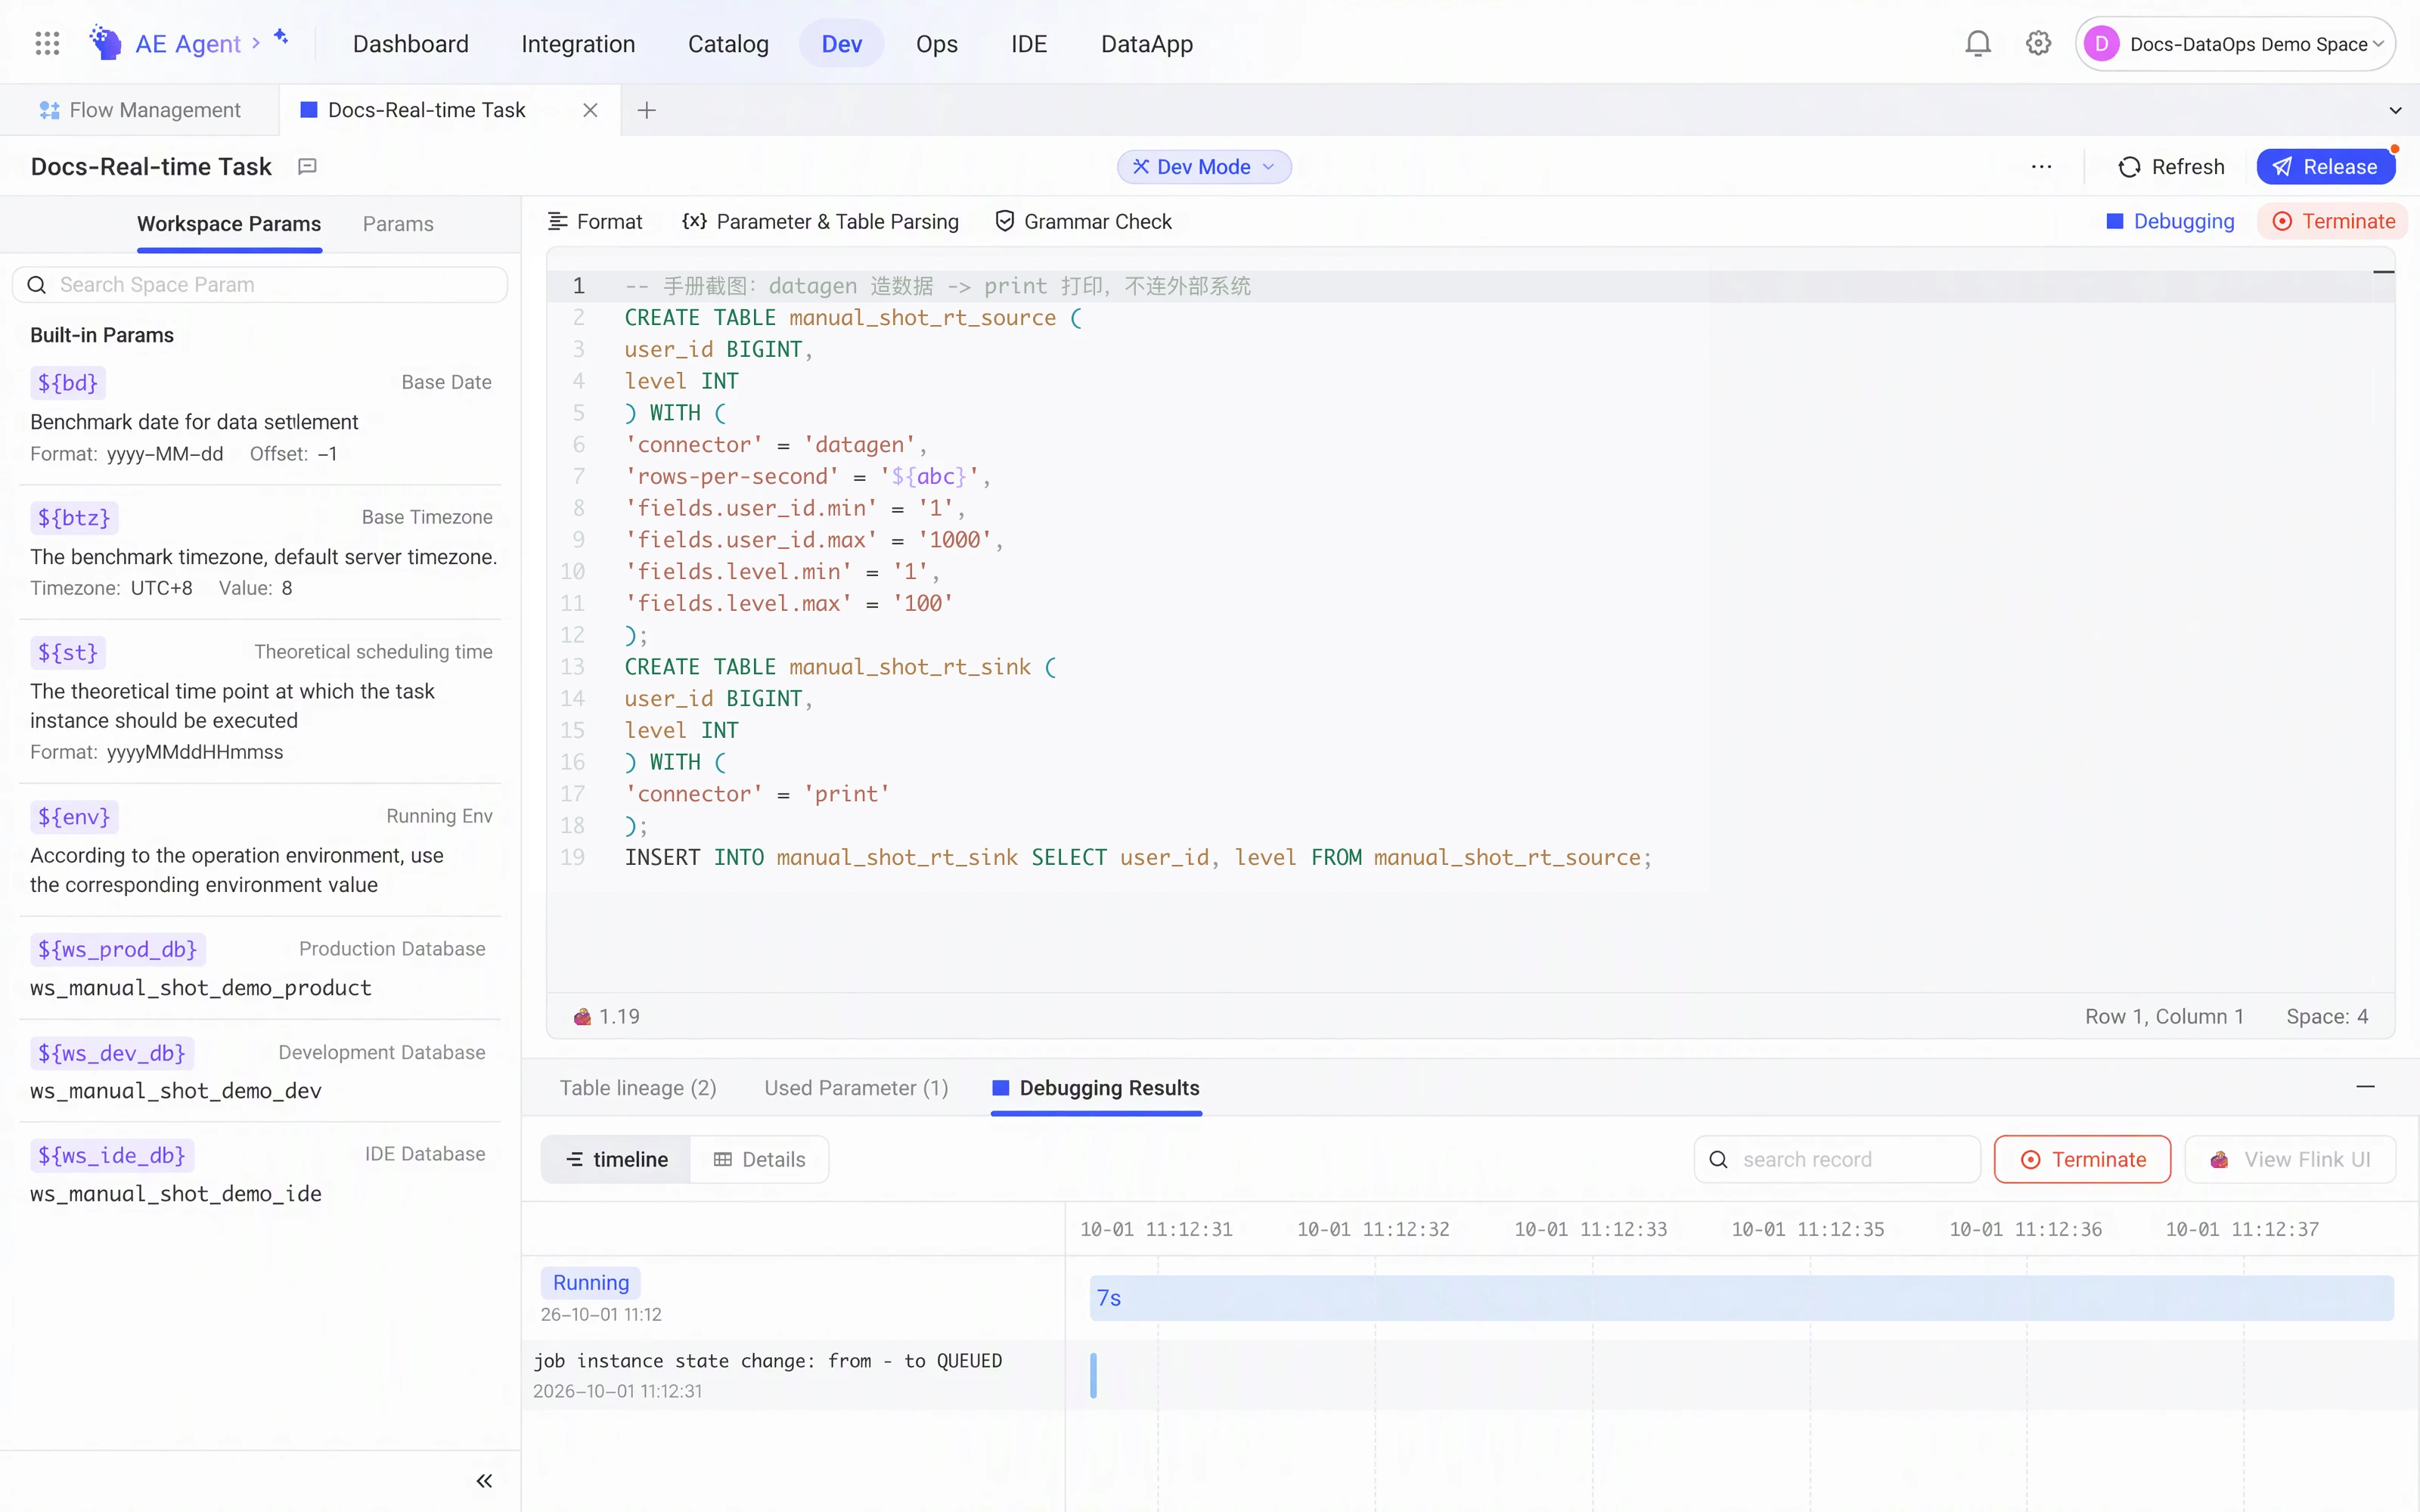The image size is (2420, 1512).
Task: Open the Integration menu
Action: point(578,44)
